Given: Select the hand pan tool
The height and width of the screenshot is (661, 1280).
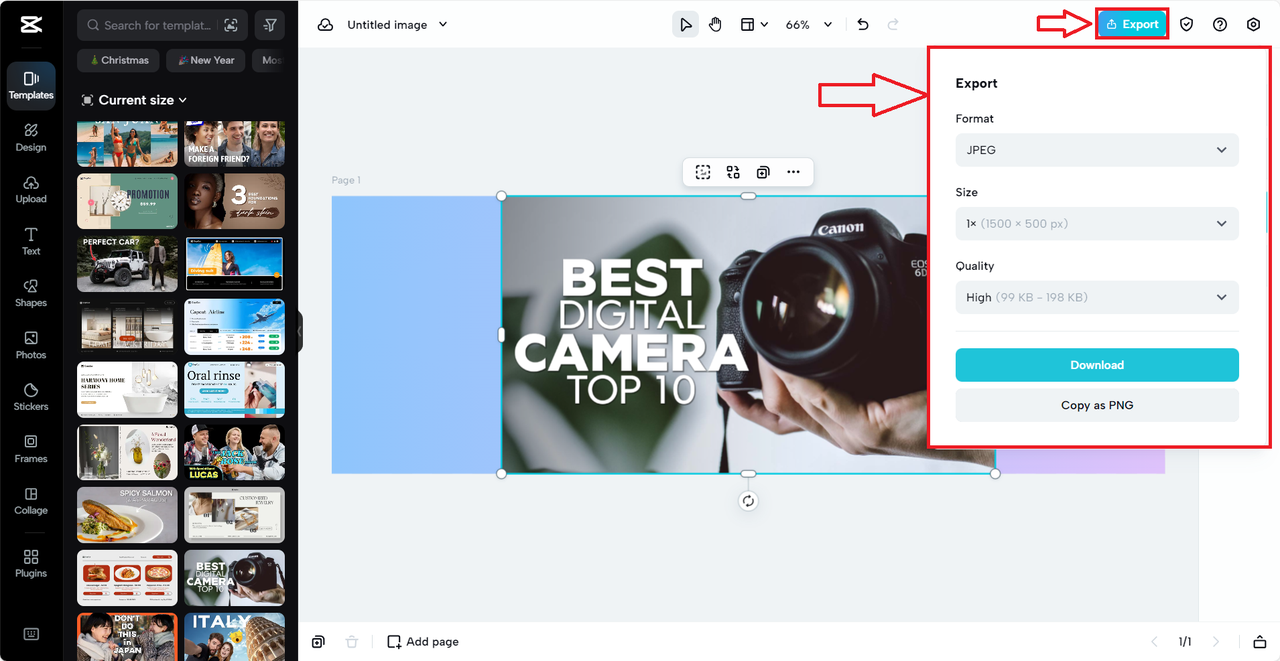Looking at the screenshot, I should coord(715,25).
